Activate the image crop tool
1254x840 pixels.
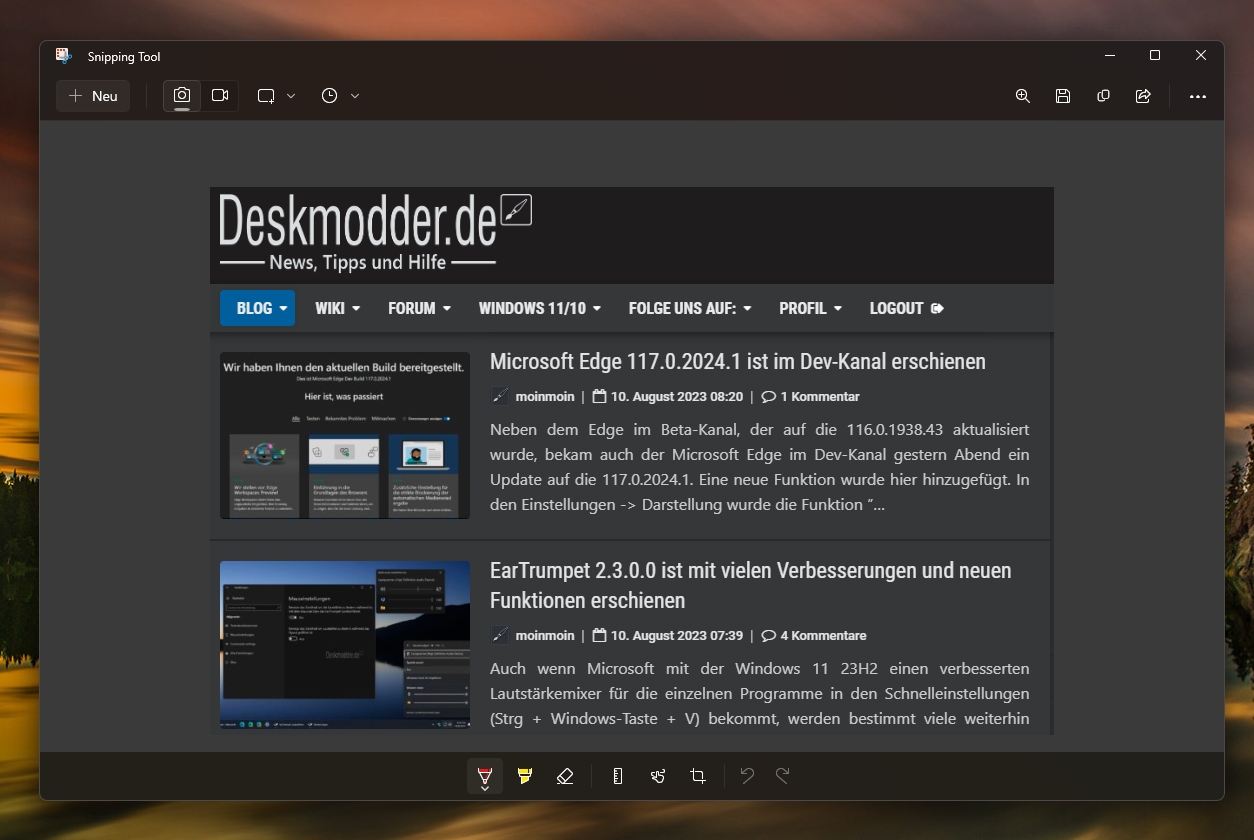[698, 776]
